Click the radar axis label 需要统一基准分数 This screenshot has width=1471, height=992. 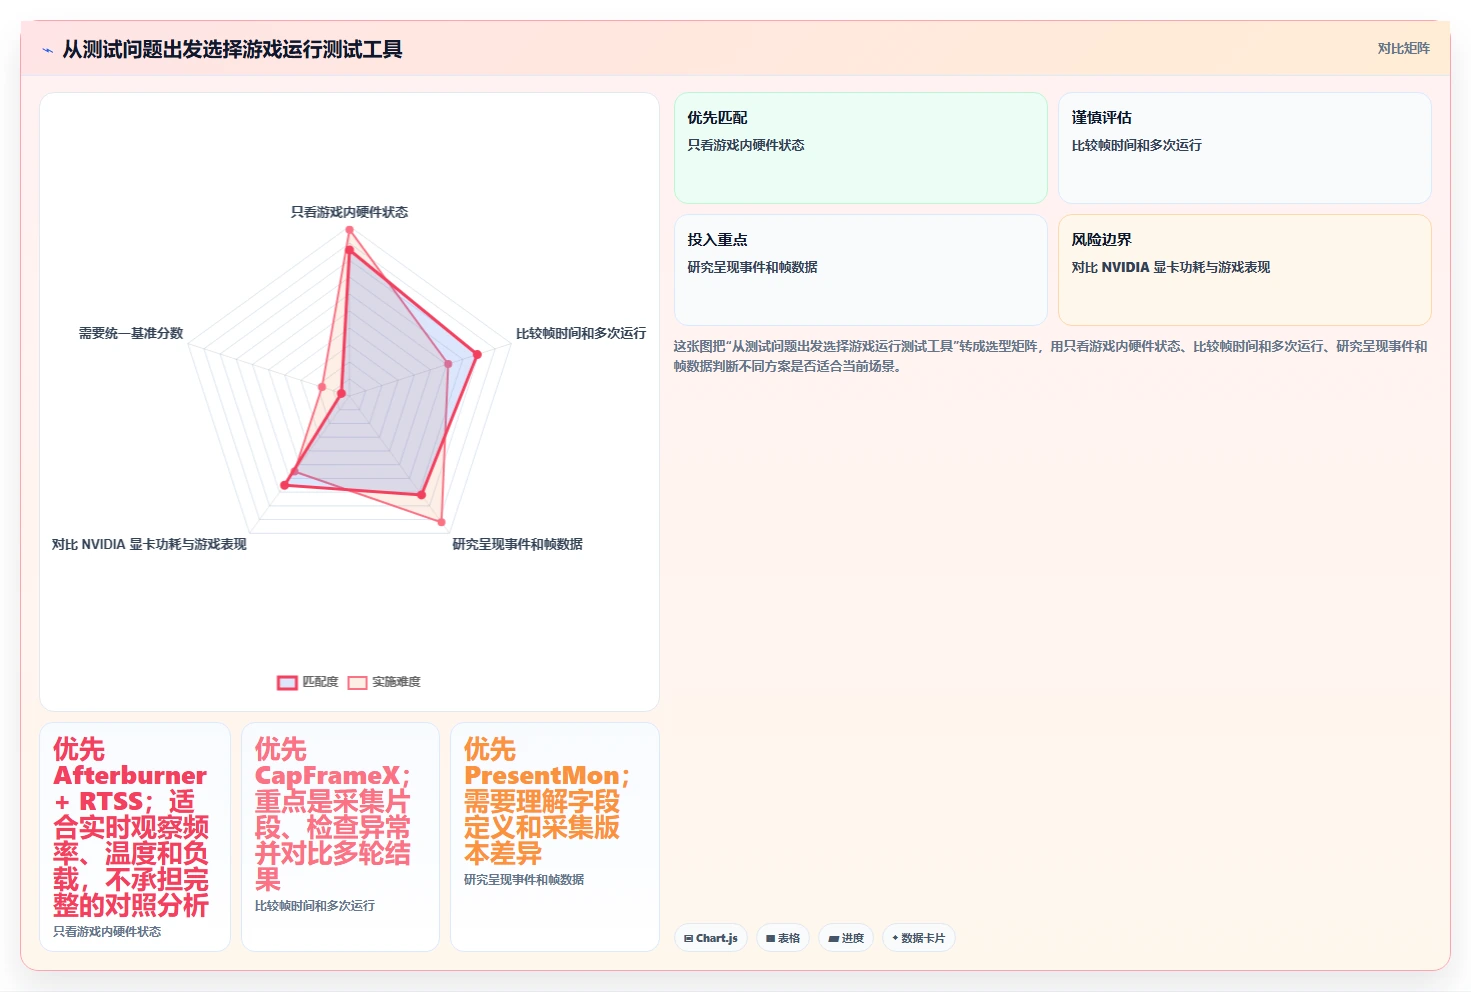(x=131, y=333)
